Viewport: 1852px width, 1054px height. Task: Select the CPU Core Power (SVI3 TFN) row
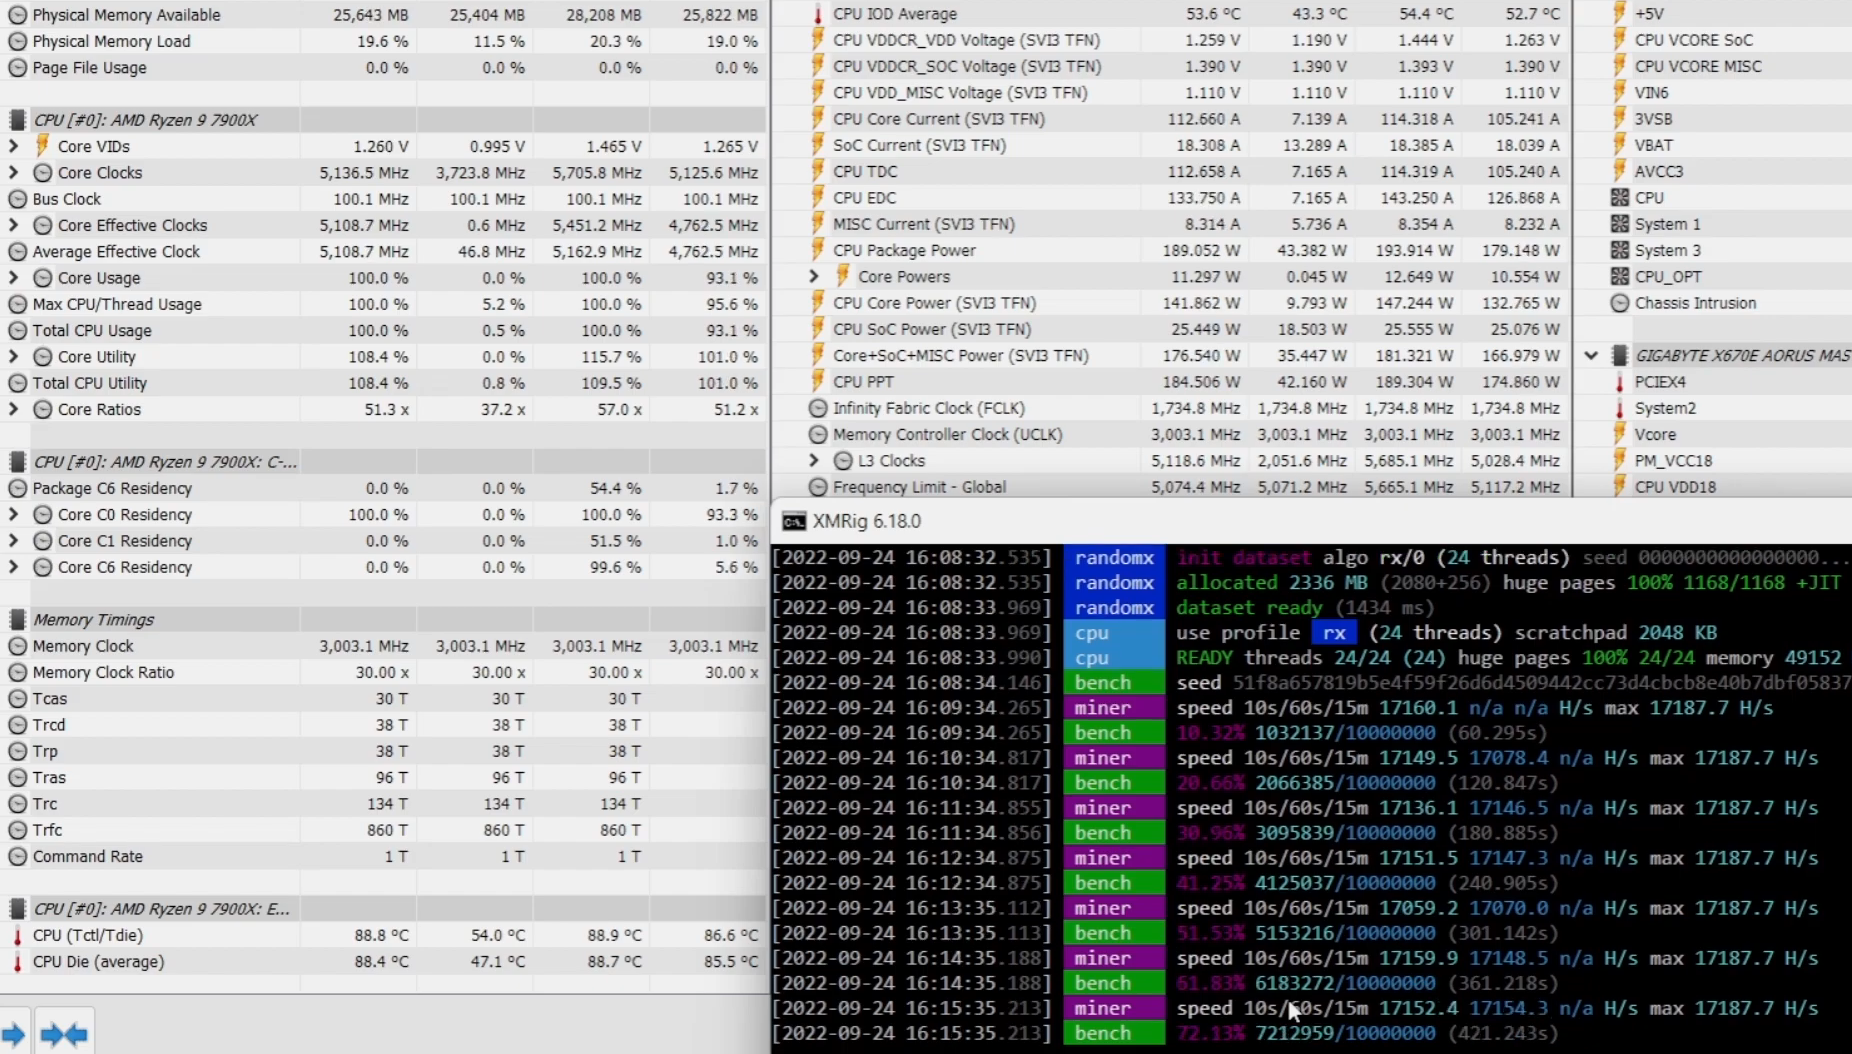point(1172,303)
